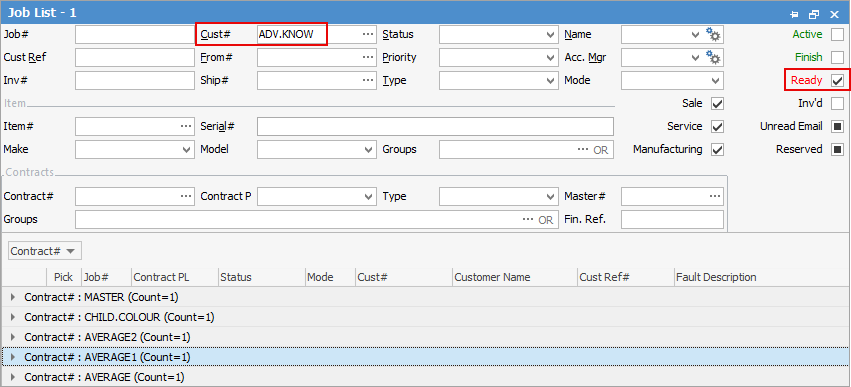The height and width of the screenshot is (387, 851).
Task: Click into the Fin. Ref. input field
Action: (x=672, y=219)
